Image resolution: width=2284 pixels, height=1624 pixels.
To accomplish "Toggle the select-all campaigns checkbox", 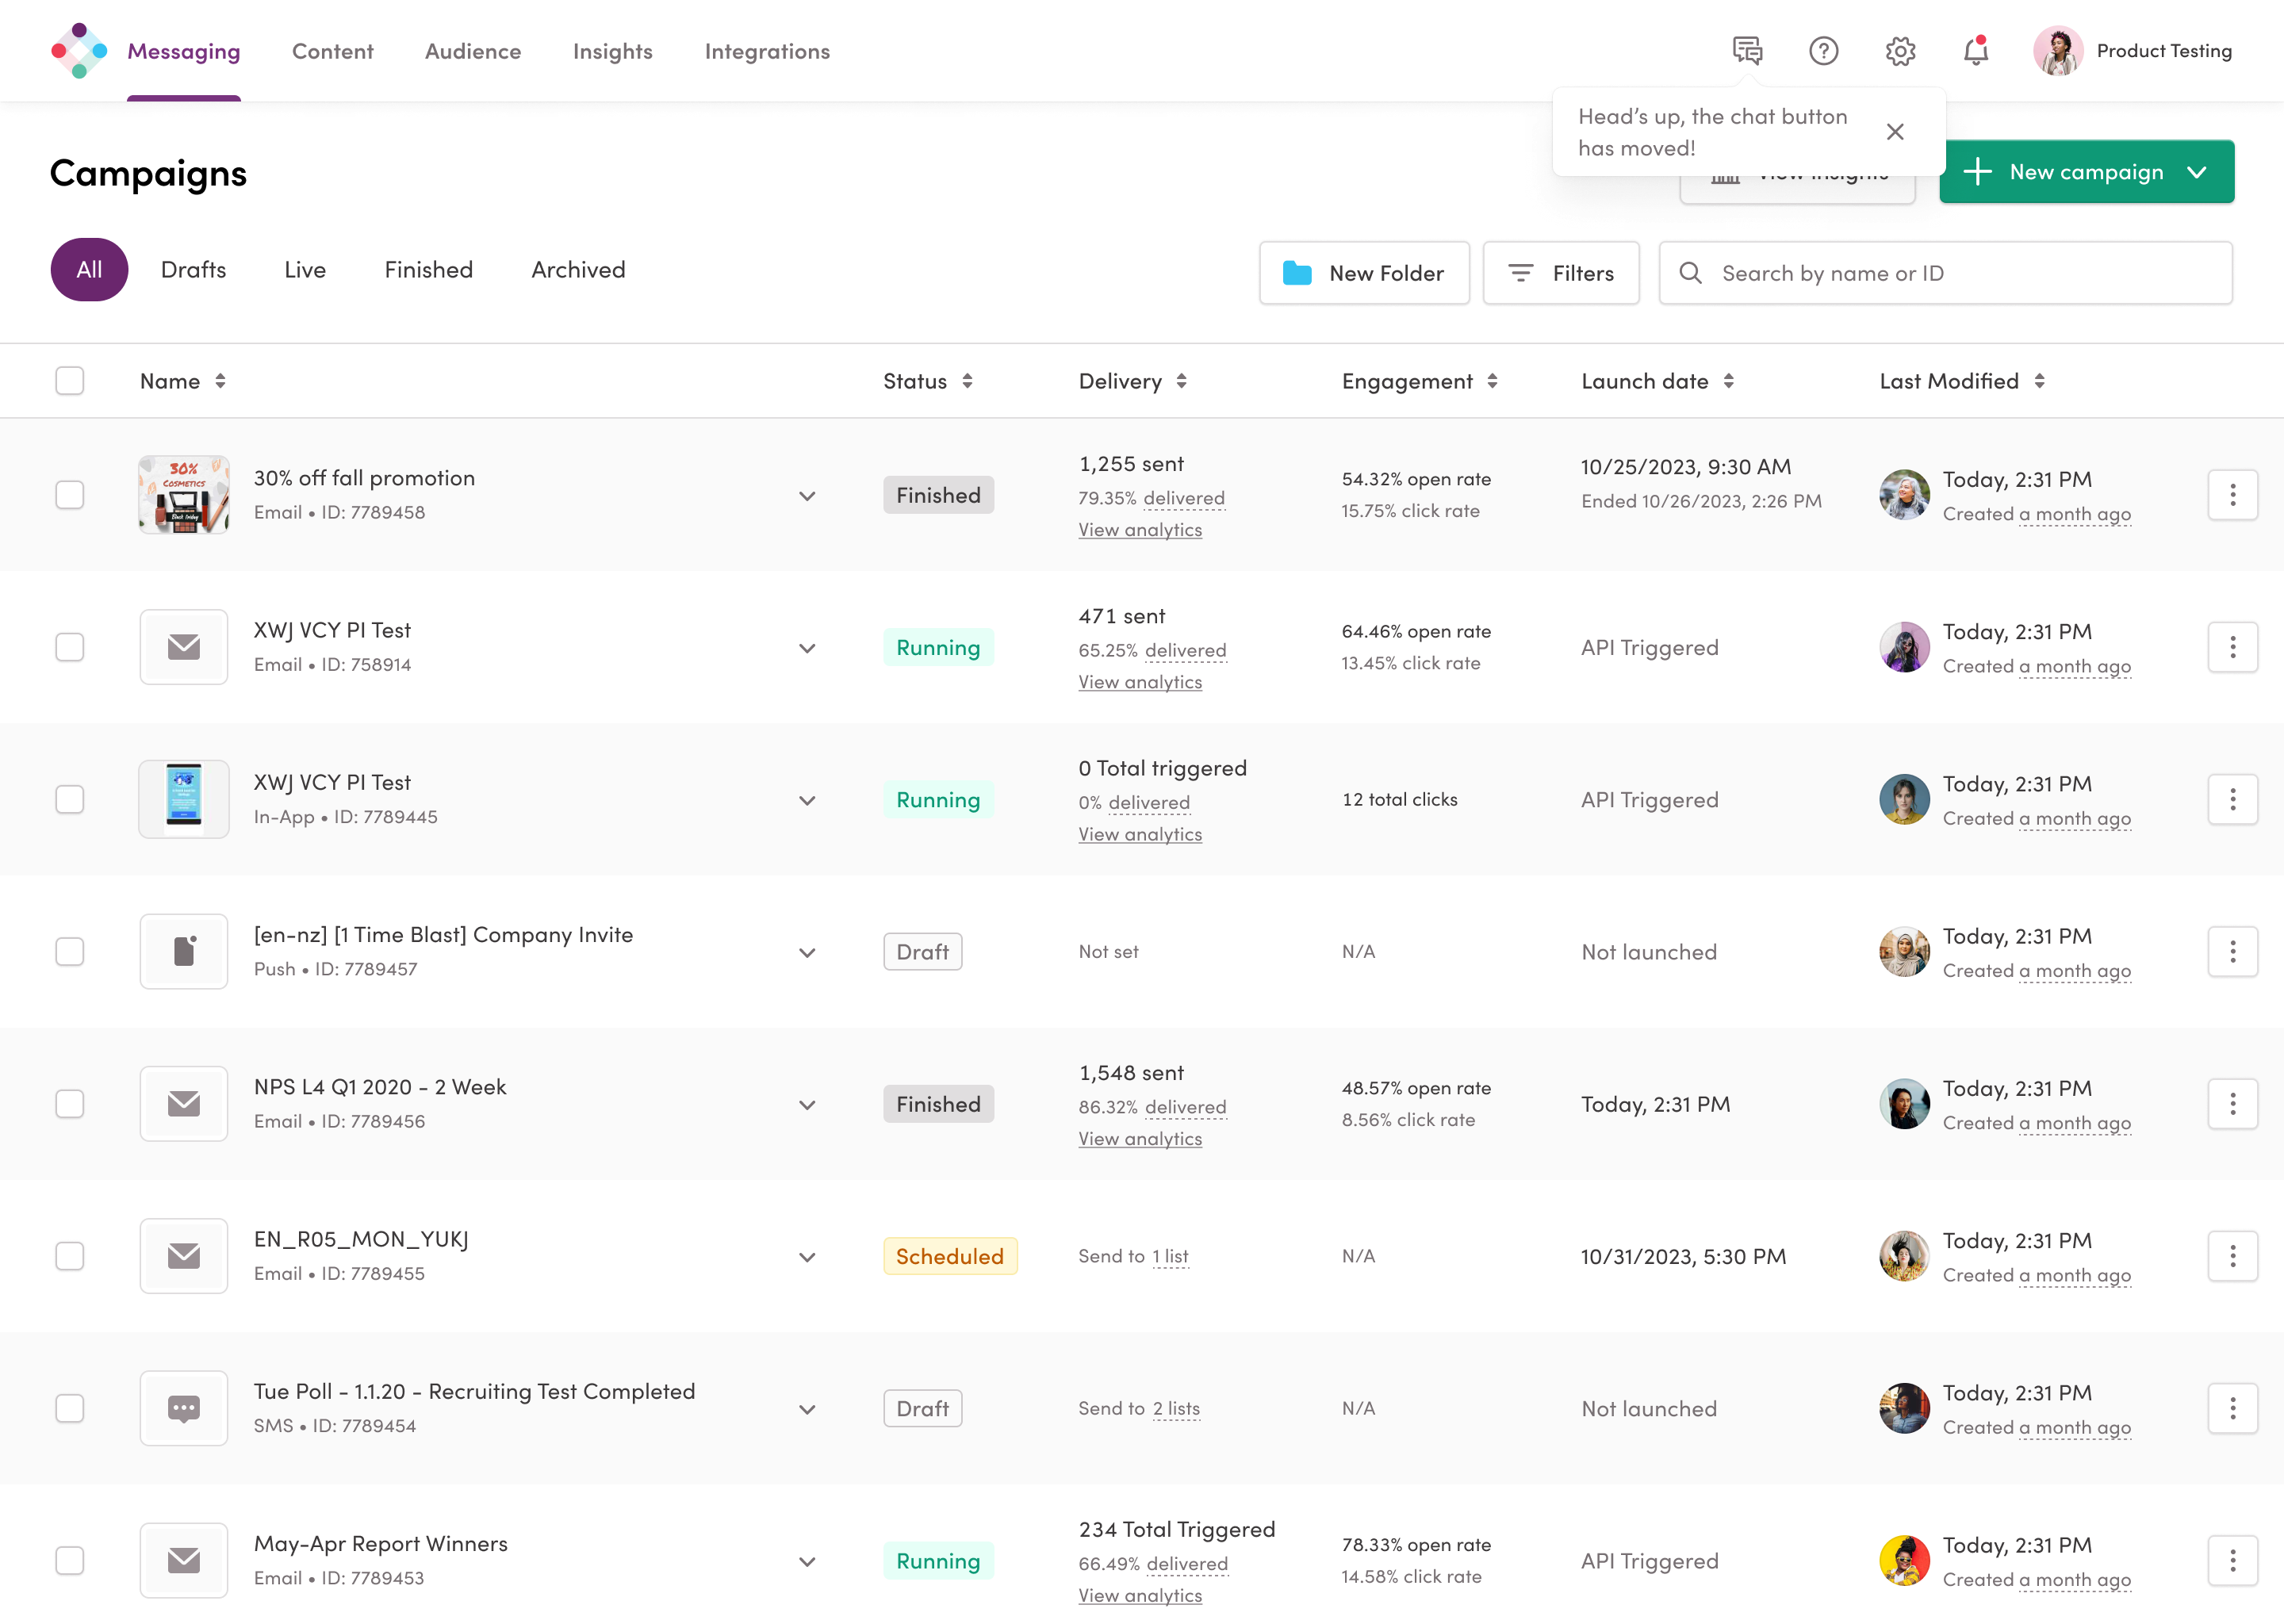I will tap(69, 381).
